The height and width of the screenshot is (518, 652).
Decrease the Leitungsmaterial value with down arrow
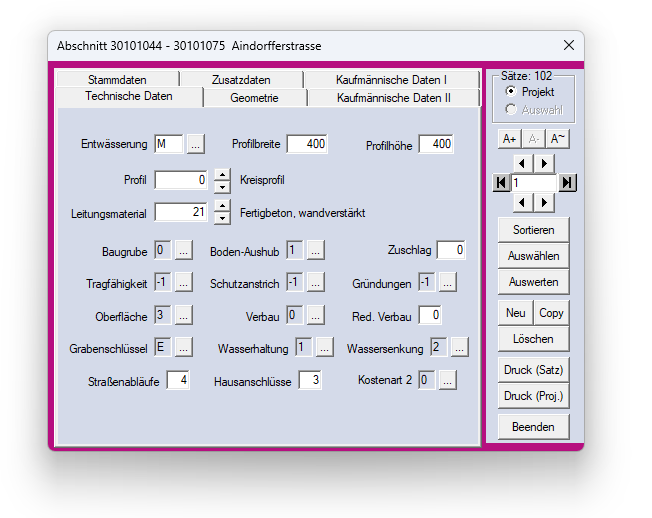click(222, 218)
